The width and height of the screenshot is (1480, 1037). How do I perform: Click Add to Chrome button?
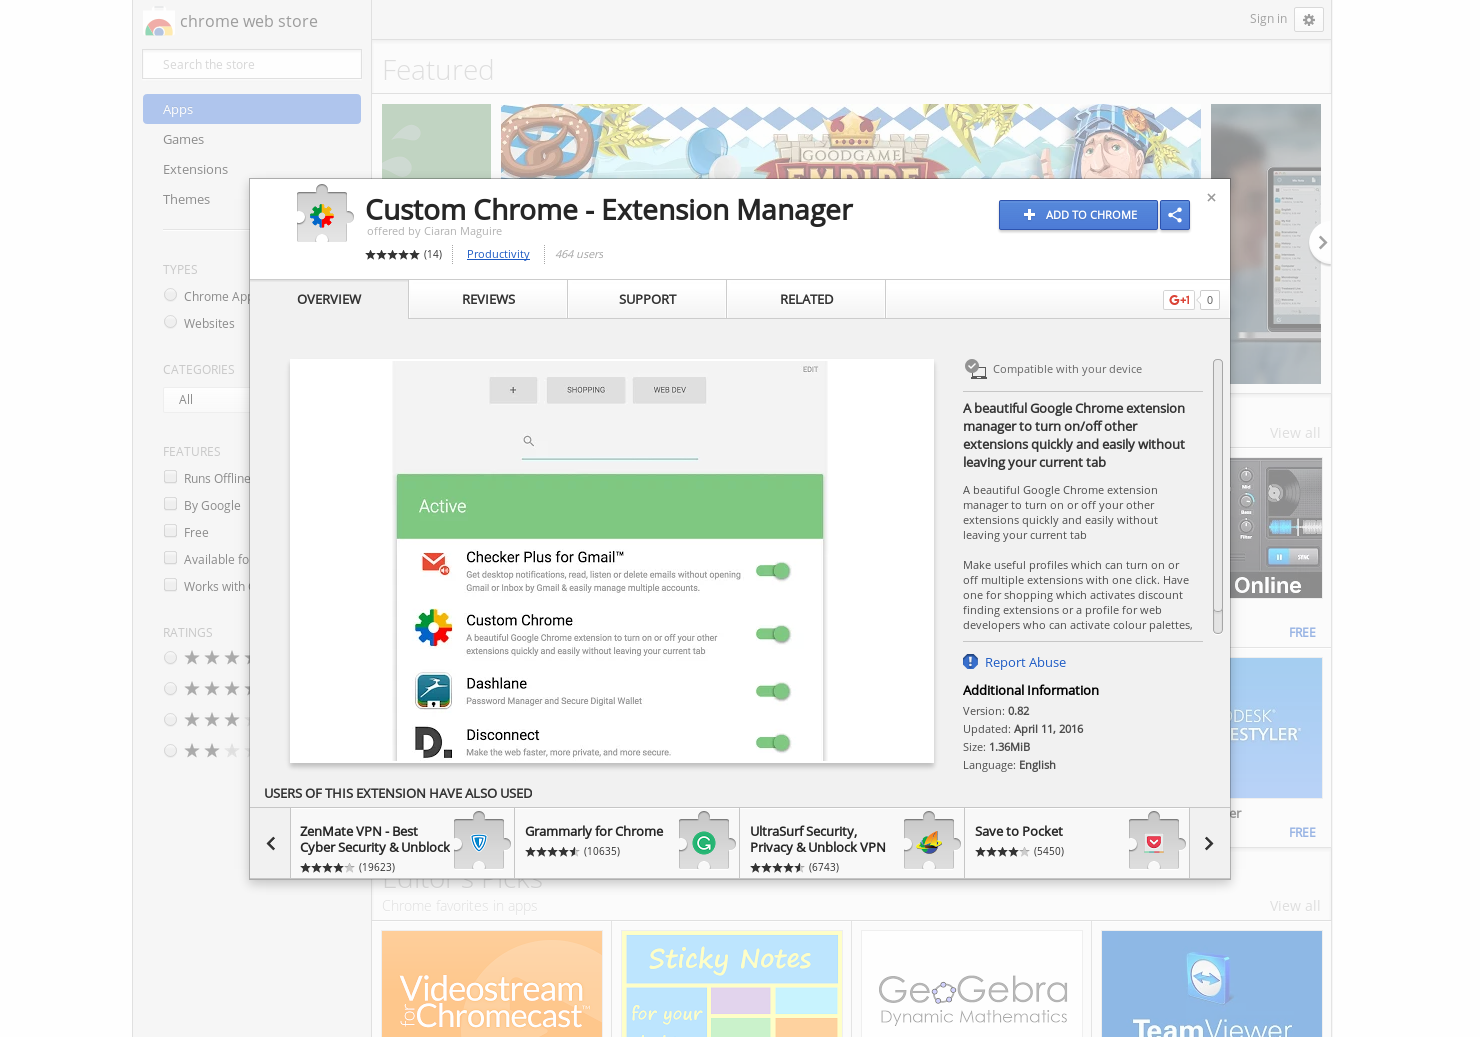(x=1078, y=215)
